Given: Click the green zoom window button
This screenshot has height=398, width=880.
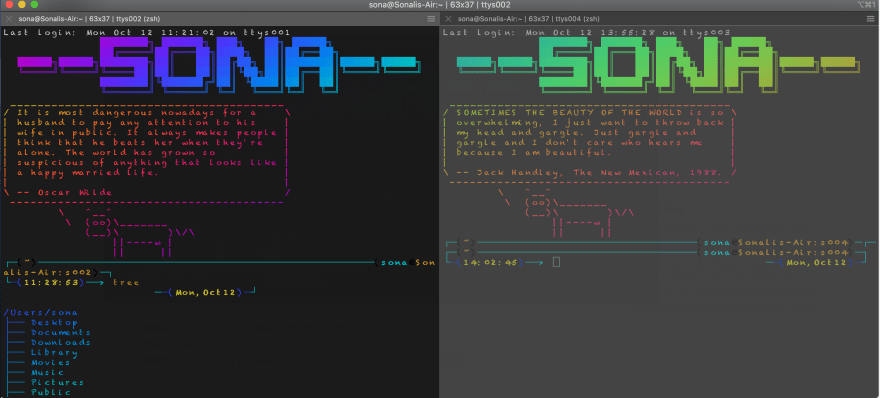Looking at the screenshot, I should tap(34, 4).
